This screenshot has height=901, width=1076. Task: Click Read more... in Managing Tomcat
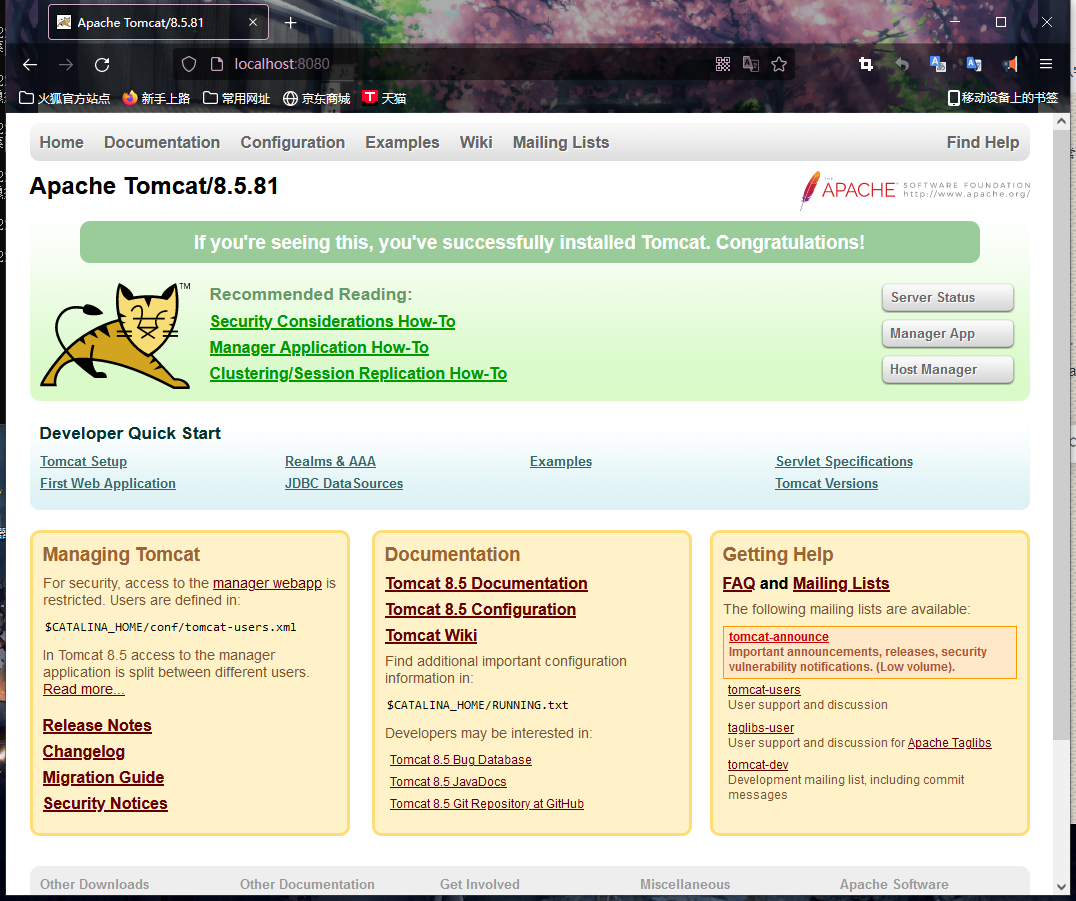pos(84,689)
